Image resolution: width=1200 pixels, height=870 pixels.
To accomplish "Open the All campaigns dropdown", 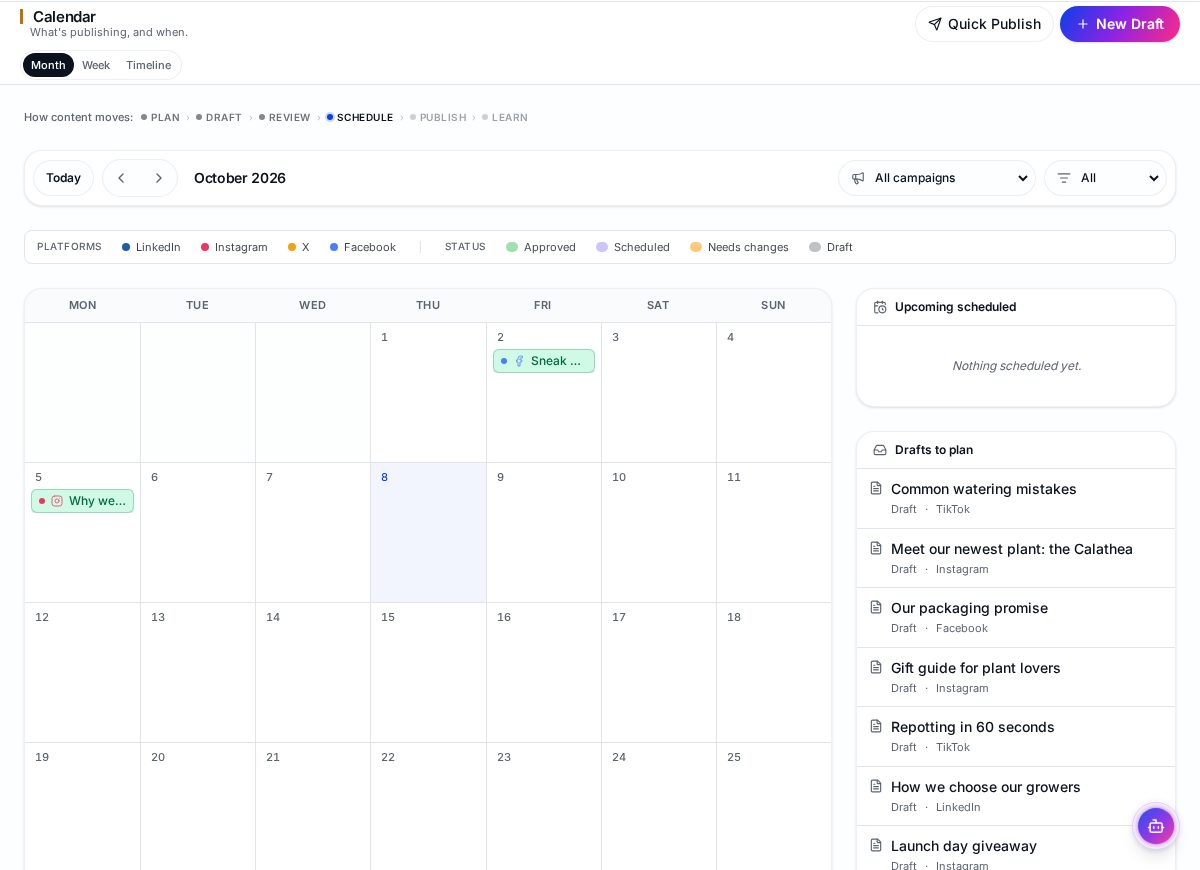I will tap(937, 178).
